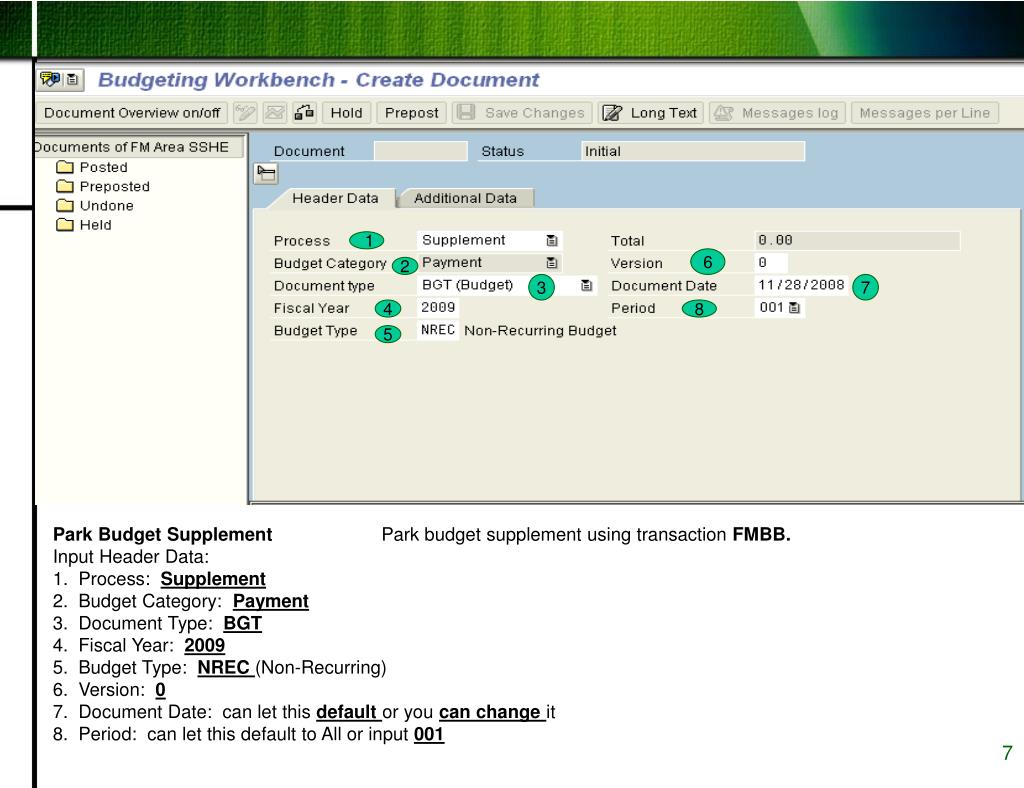Switch to the Additional Data tab
Screen dimensions: 1024x788
coord(466,198)
